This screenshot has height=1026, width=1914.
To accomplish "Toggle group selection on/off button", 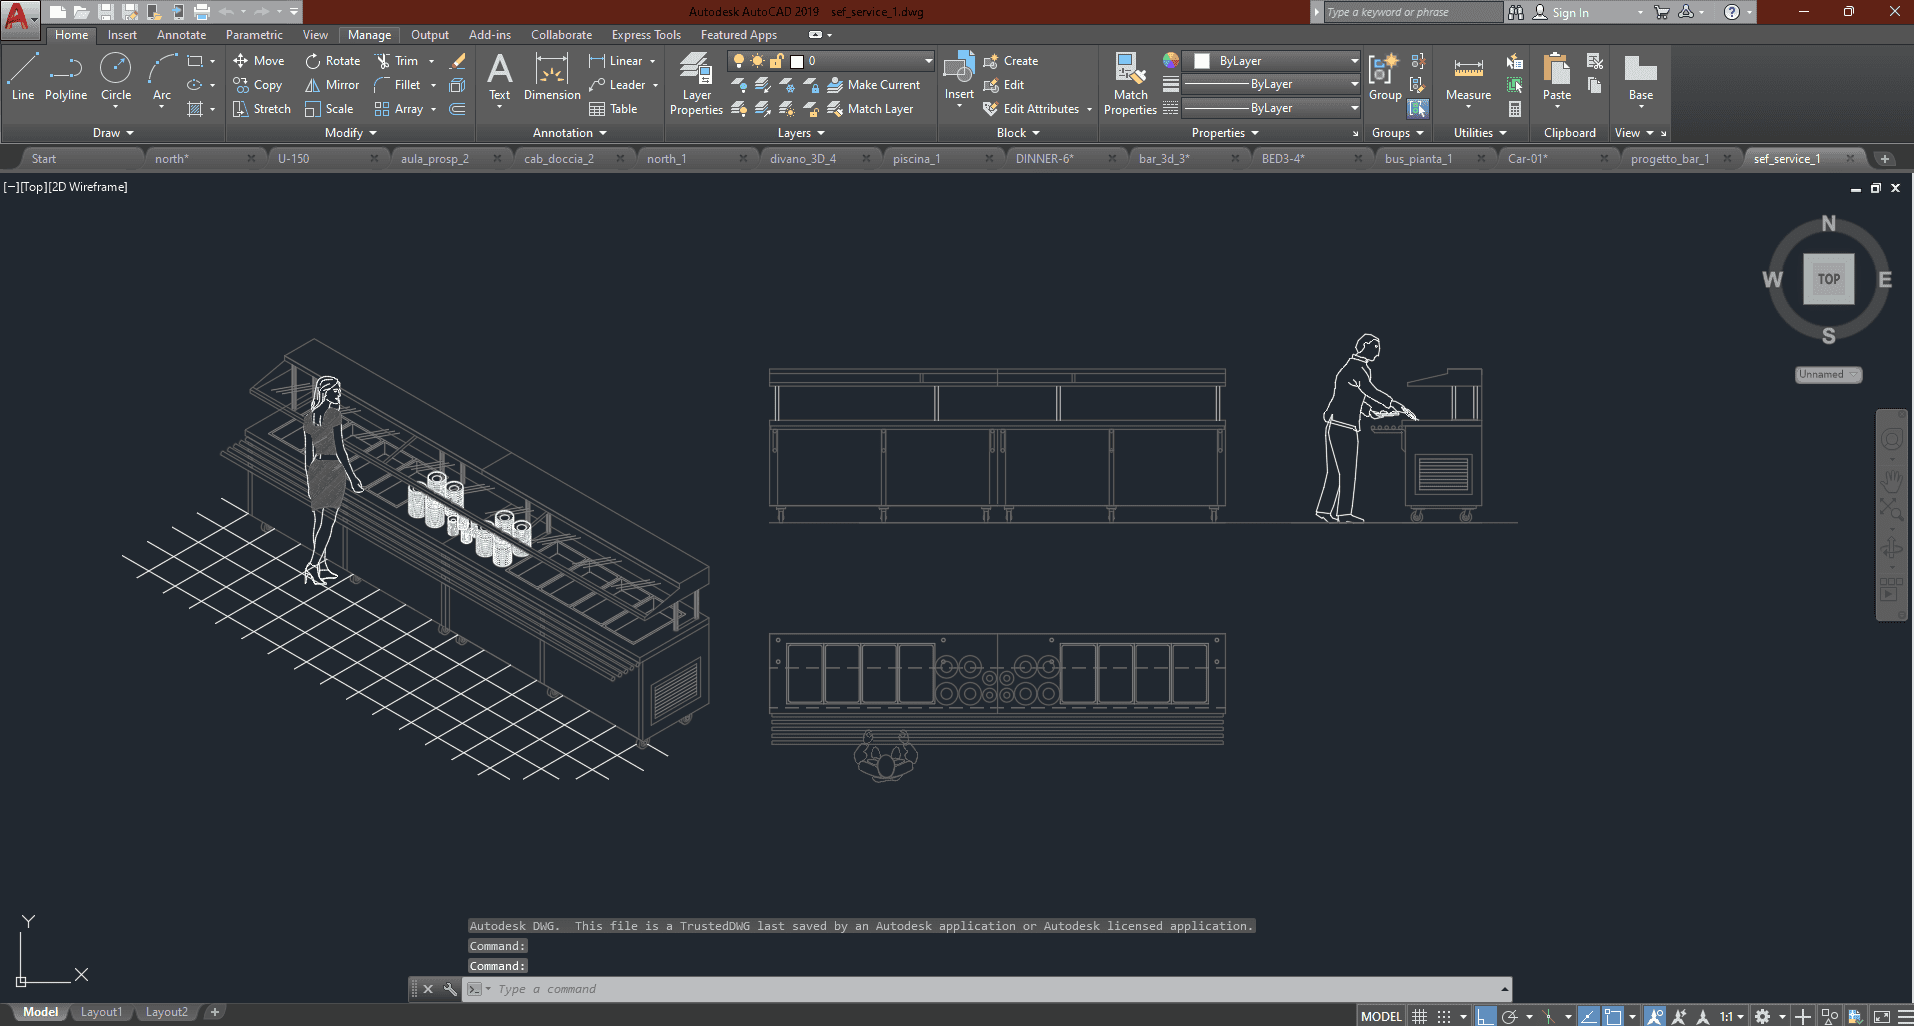I will click(x=1418, y=109).
